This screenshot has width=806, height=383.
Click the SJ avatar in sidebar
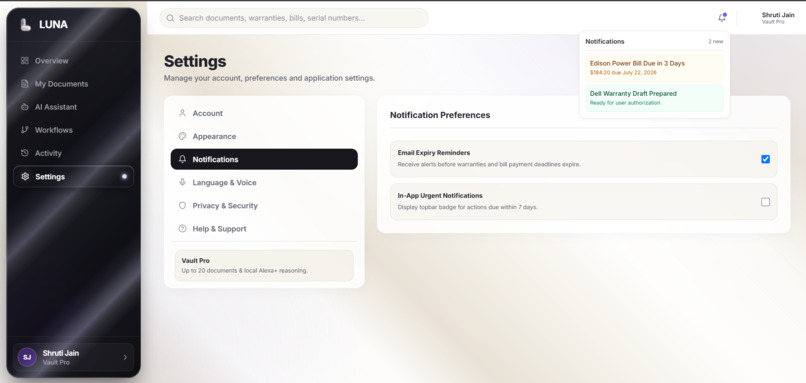27,357
